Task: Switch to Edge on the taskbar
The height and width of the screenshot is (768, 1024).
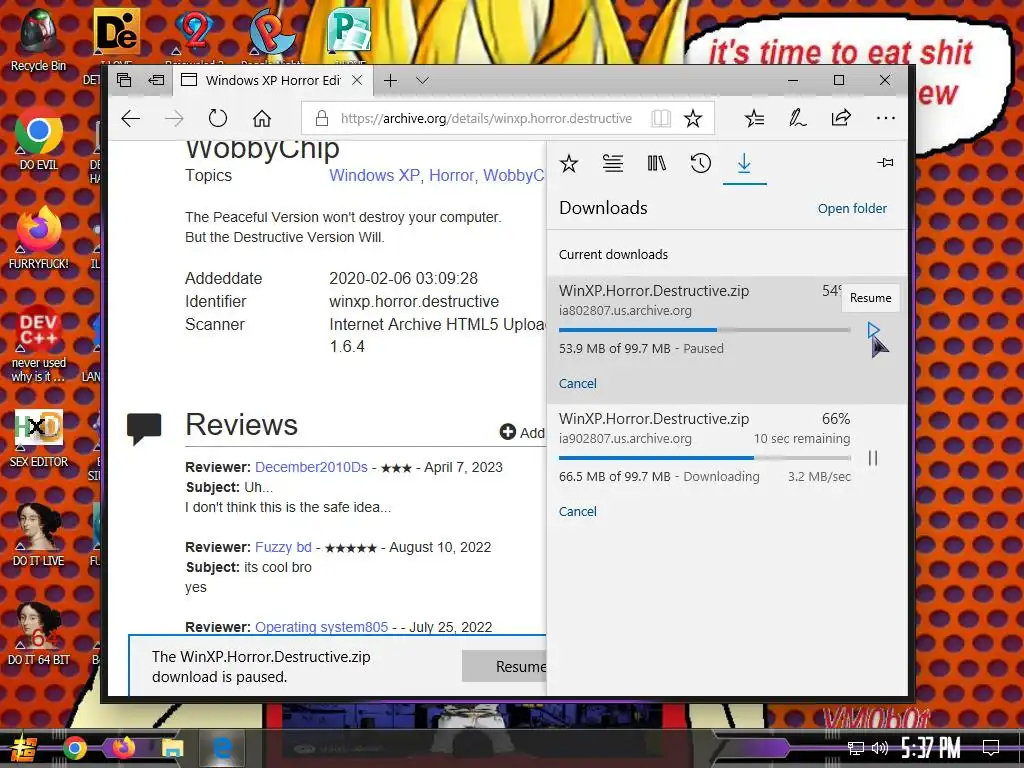Action: pyautogui.click(x=221, y=748)
